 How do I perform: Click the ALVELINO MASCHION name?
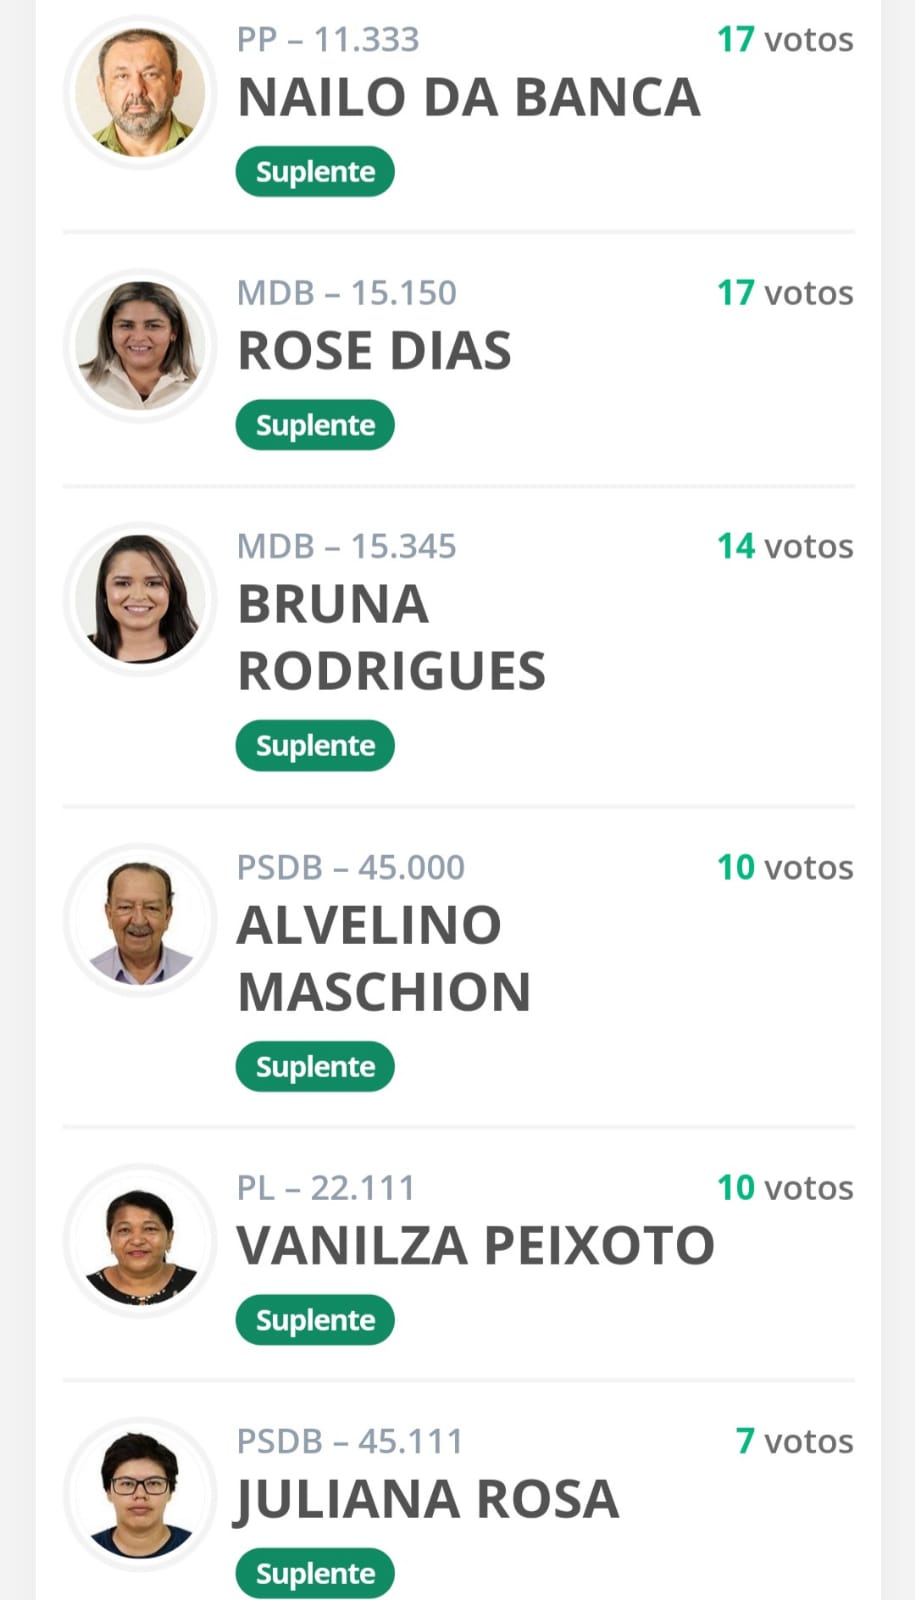(383, 958)
